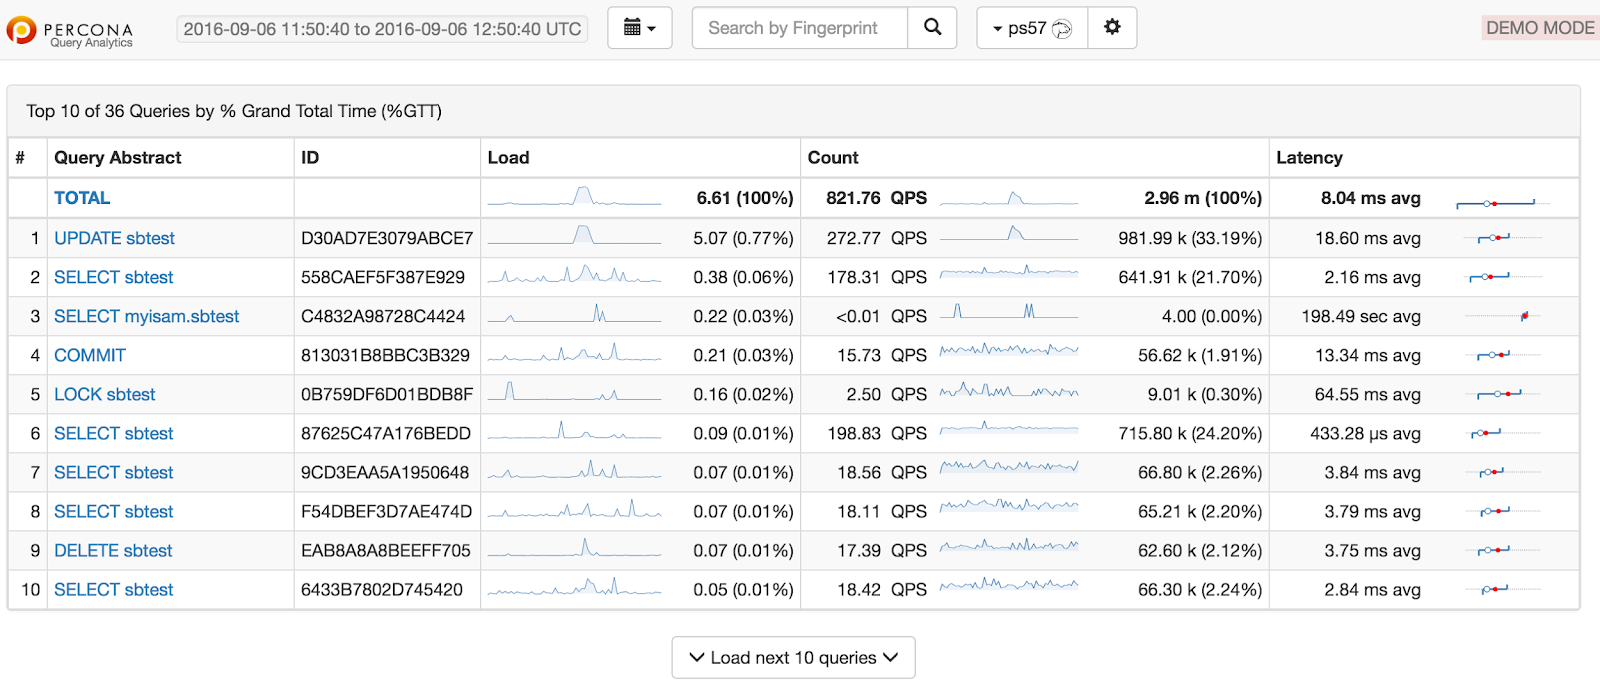1600x689 pixels.
Task: Click the Count column header
Action: [833, 157]
